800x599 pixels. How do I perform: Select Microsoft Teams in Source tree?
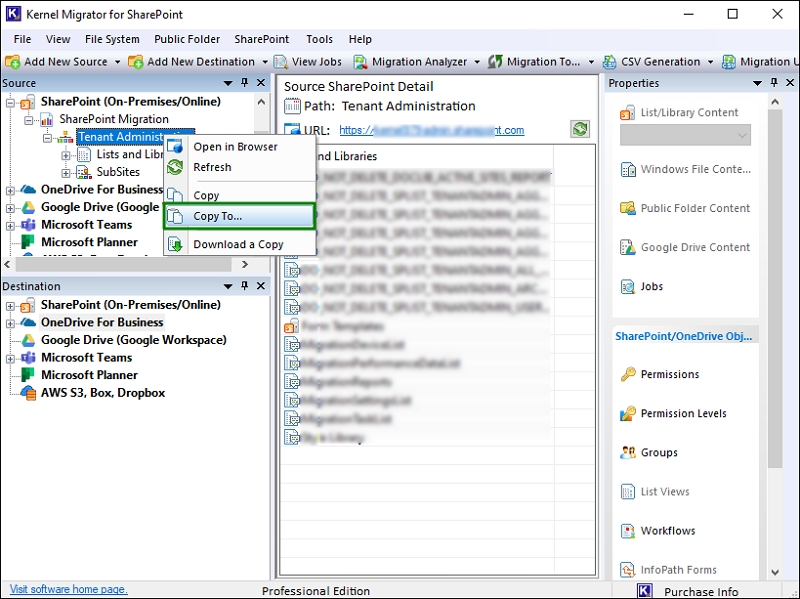click(87, 225)
